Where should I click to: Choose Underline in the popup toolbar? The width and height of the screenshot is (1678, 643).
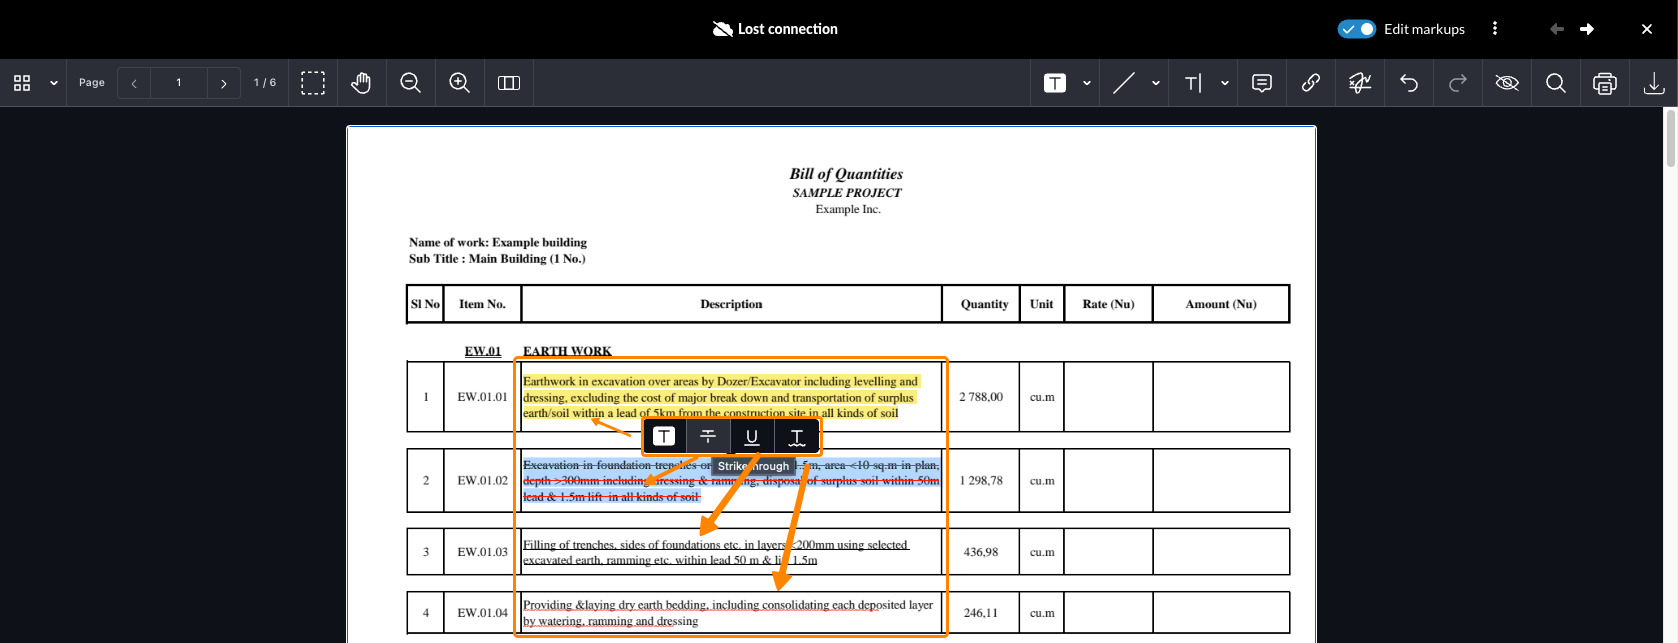tap(752, 436)
